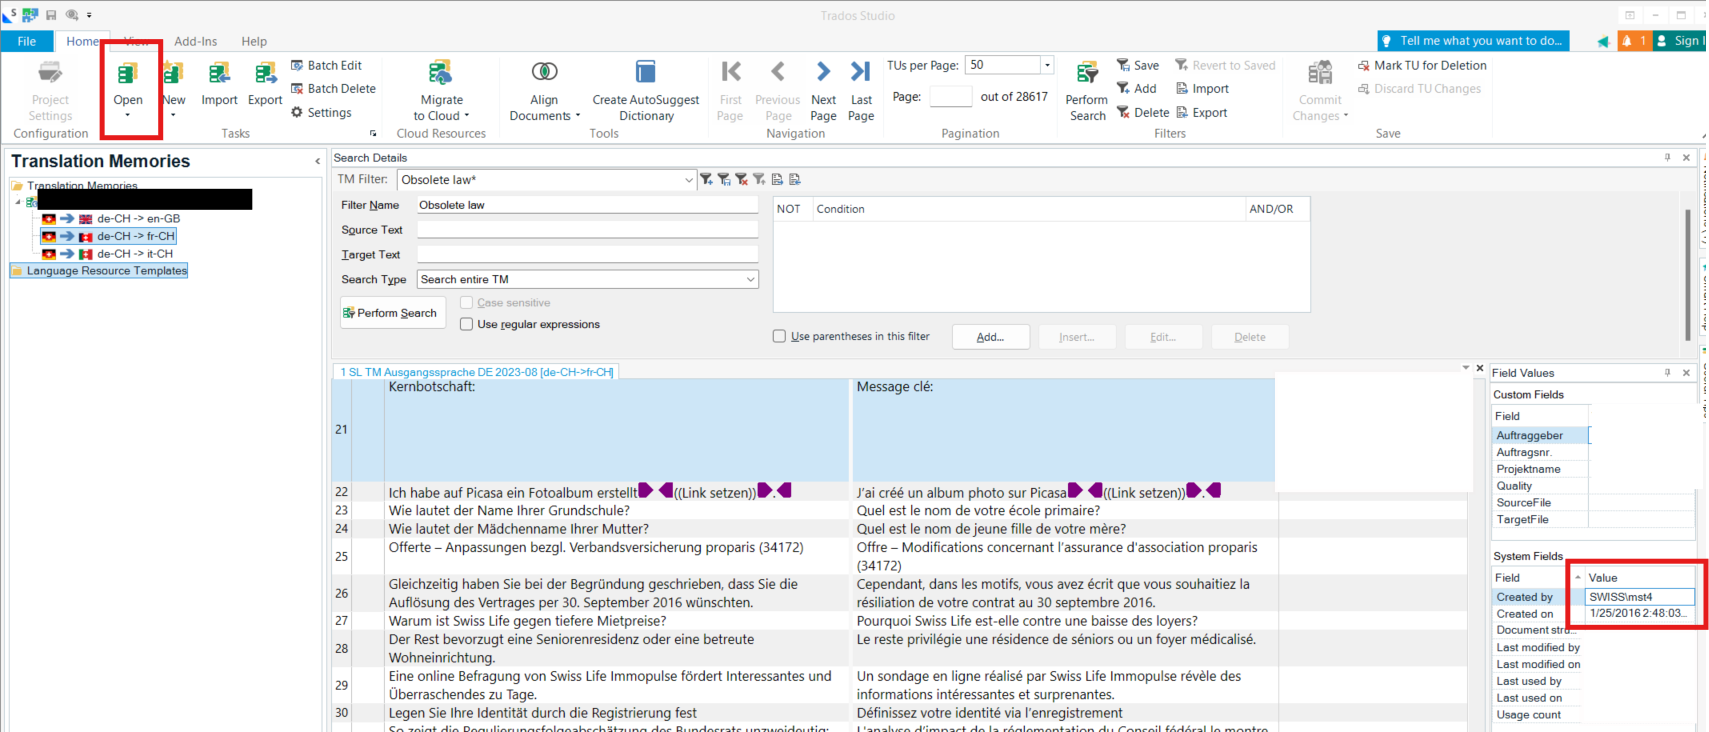1709x732 pixels.
Task: Switch to the Home ribbon tab
Action: [x=83, y=41]
